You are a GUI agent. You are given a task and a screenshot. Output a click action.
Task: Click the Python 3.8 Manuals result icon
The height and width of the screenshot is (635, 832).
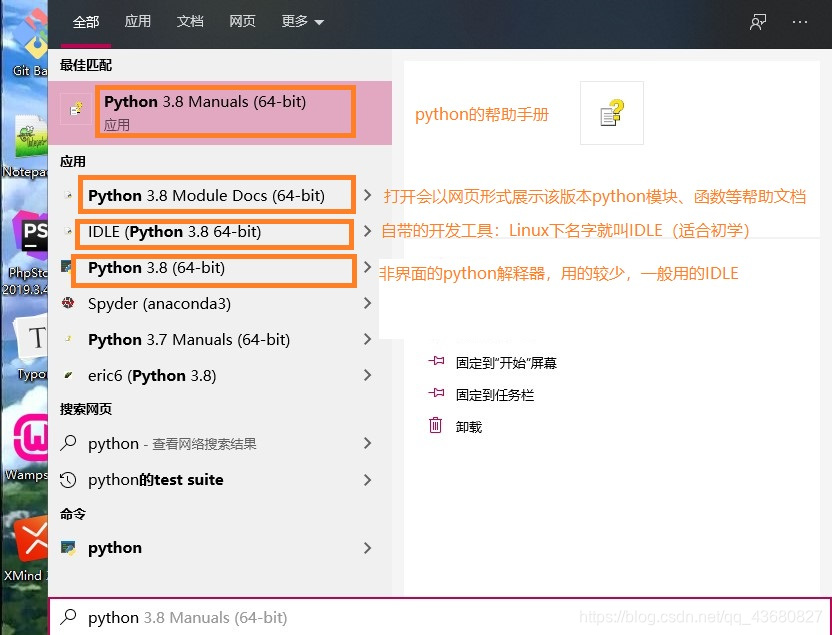click(76, 109)
